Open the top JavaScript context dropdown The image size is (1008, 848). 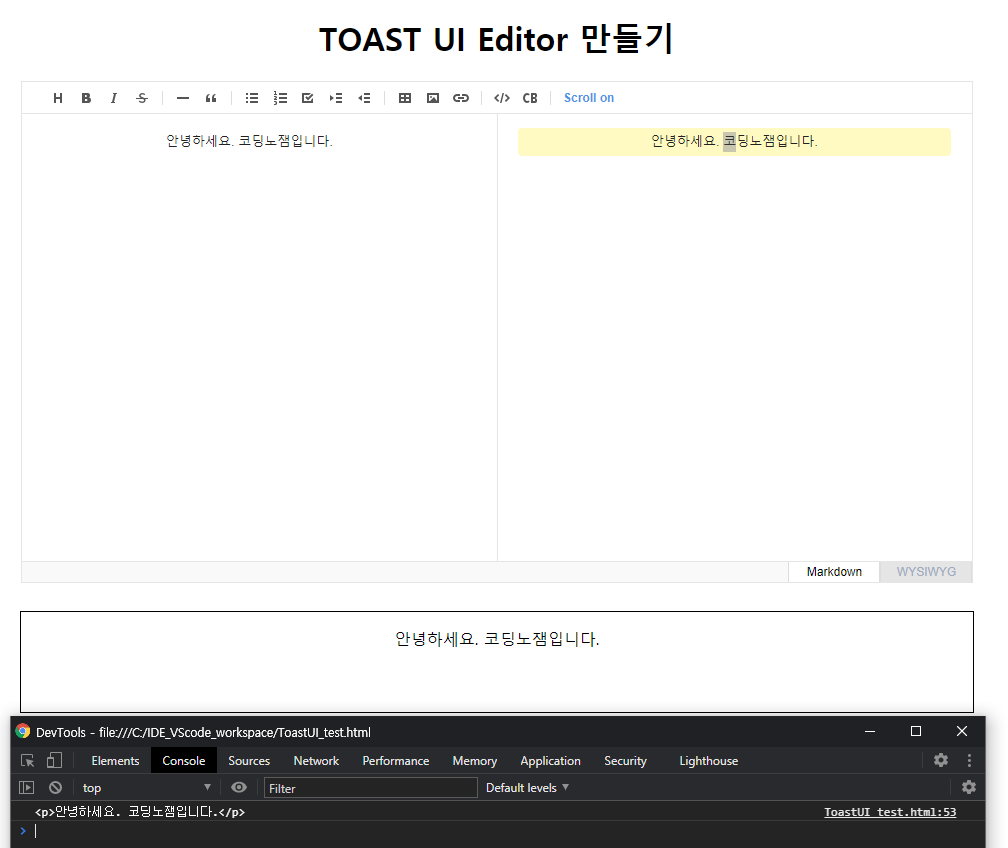pos(147,788)
